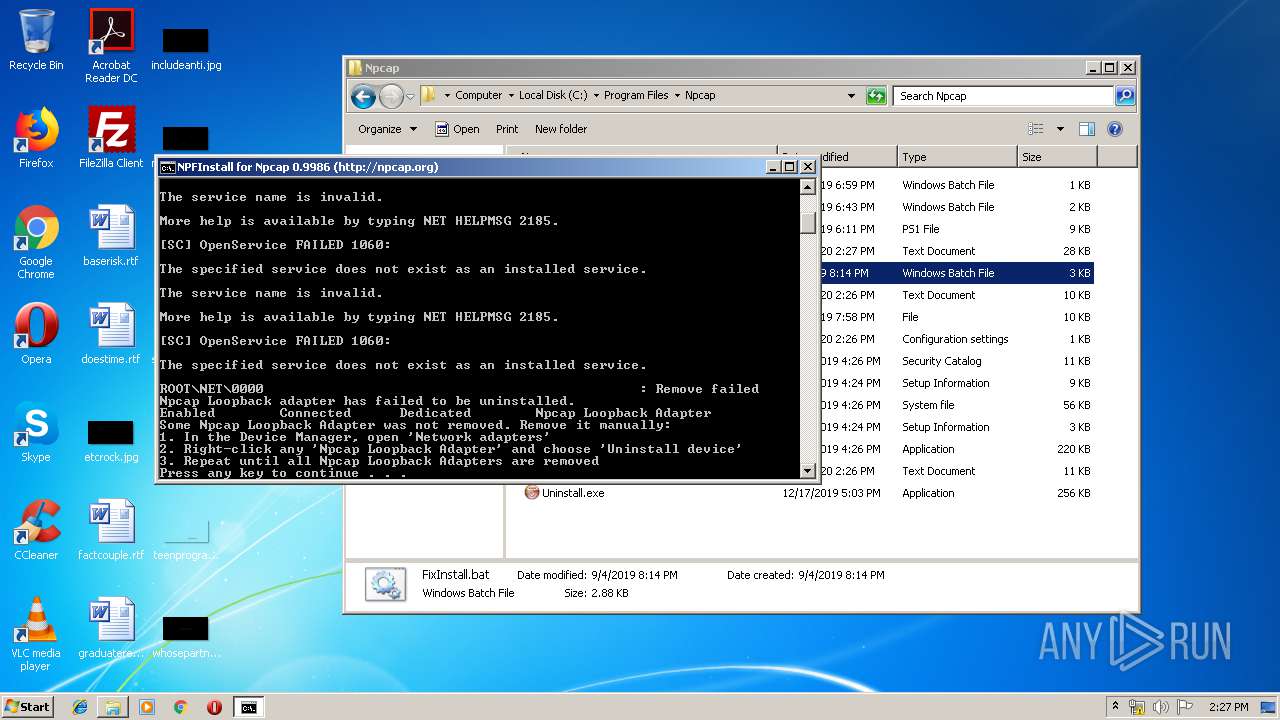Click in the Search Npcap field
Viewport: 1280px width, 720px height.
tap(1003, 96)
